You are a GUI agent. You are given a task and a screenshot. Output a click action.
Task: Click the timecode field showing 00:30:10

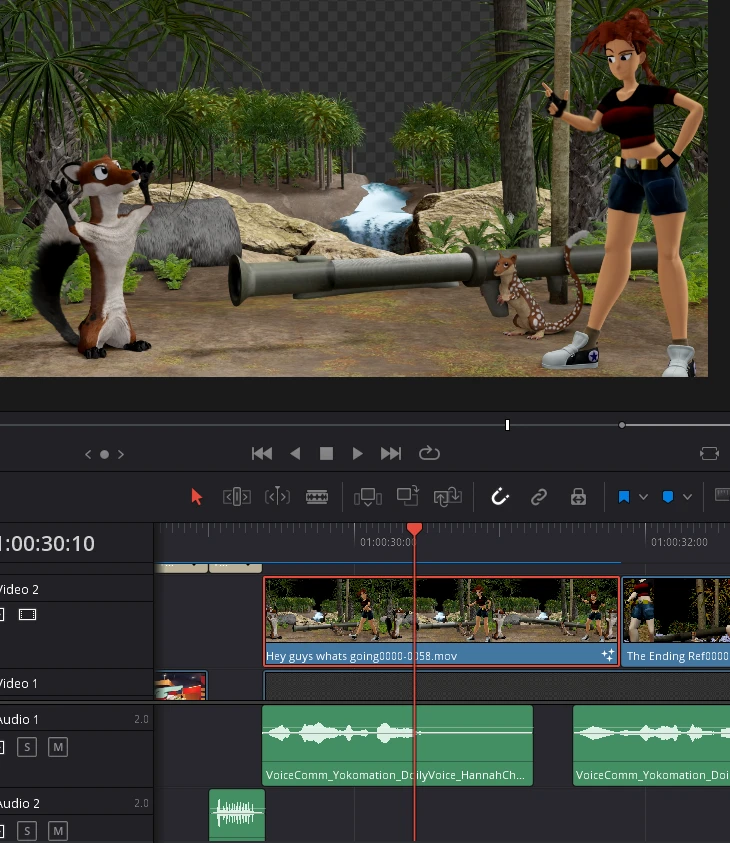click(x=47, y=544)
